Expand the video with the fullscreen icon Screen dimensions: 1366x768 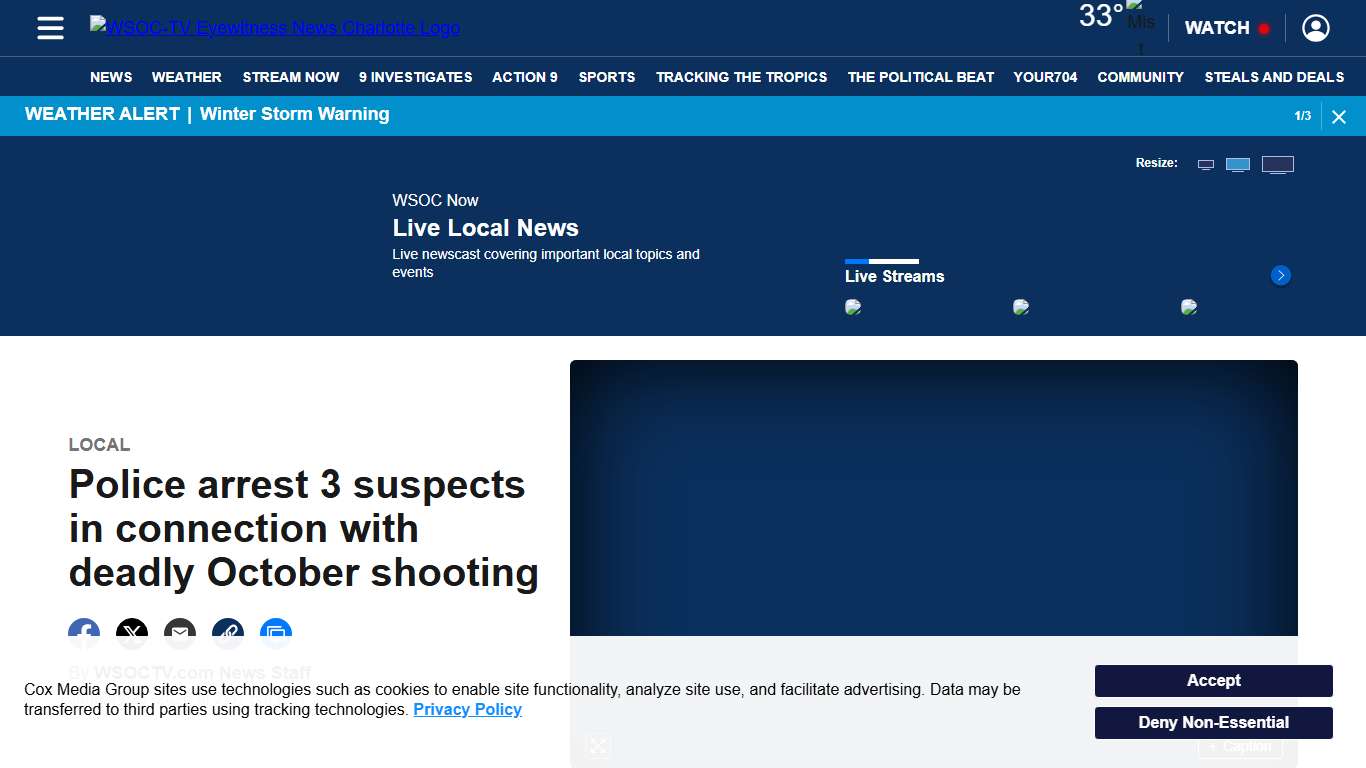tap(597, 746)
